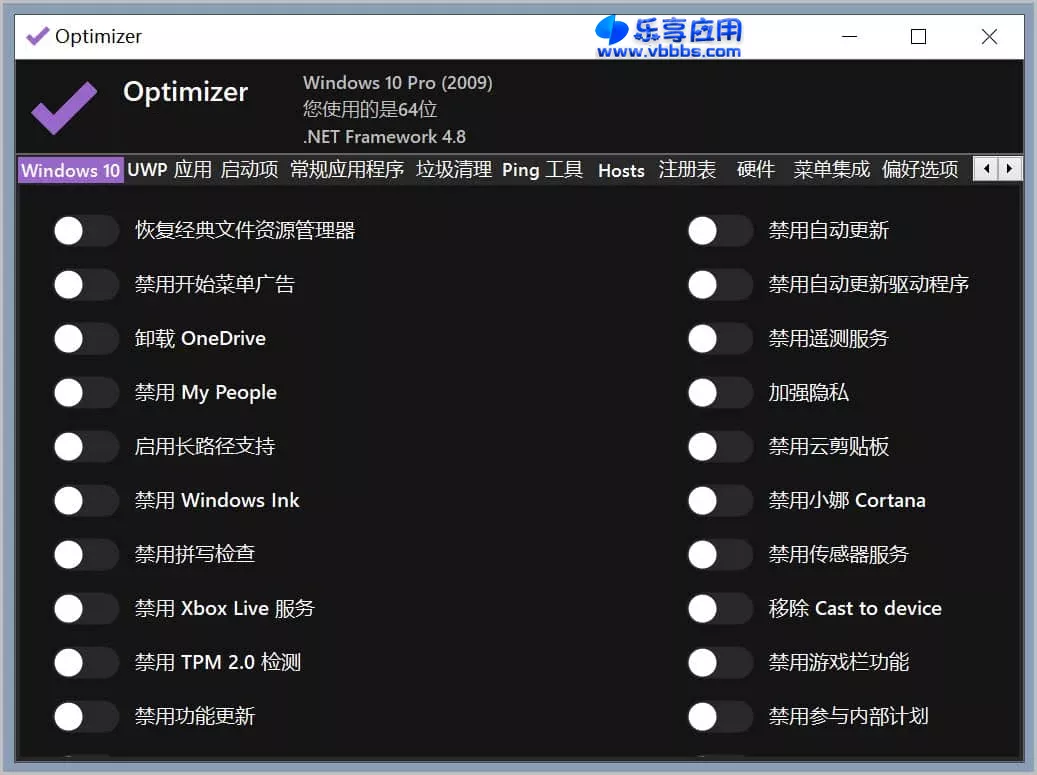Screen dimensions: 1037x775
Task: Select the 注册表 tab
Action: (687, 170)
